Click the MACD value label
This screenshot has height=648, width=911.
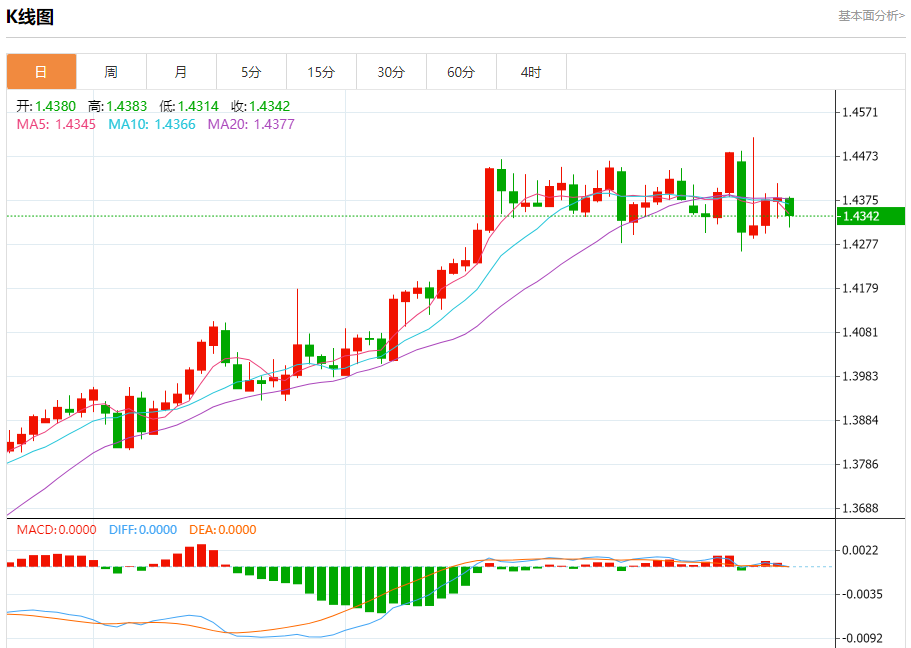click(x=56, y=529)
